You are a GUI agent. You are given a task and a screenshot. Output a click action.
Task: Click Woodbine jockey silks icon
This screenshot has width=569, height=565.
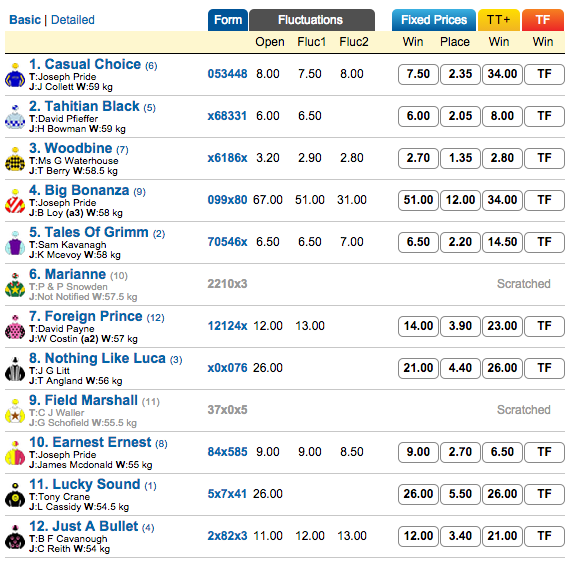tap(15, 159)
